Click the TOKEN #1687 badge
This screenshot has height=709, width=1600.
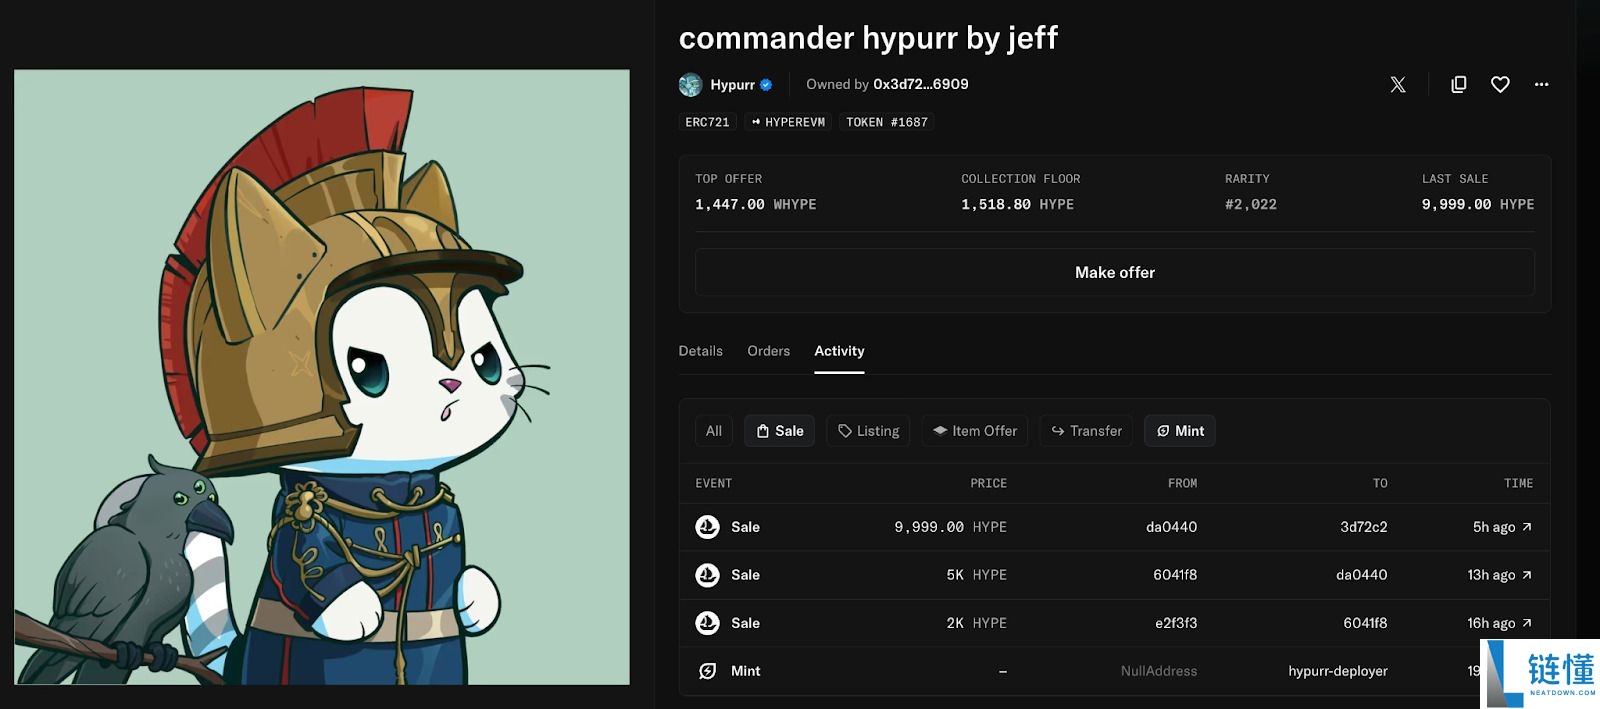click(887, 122)
